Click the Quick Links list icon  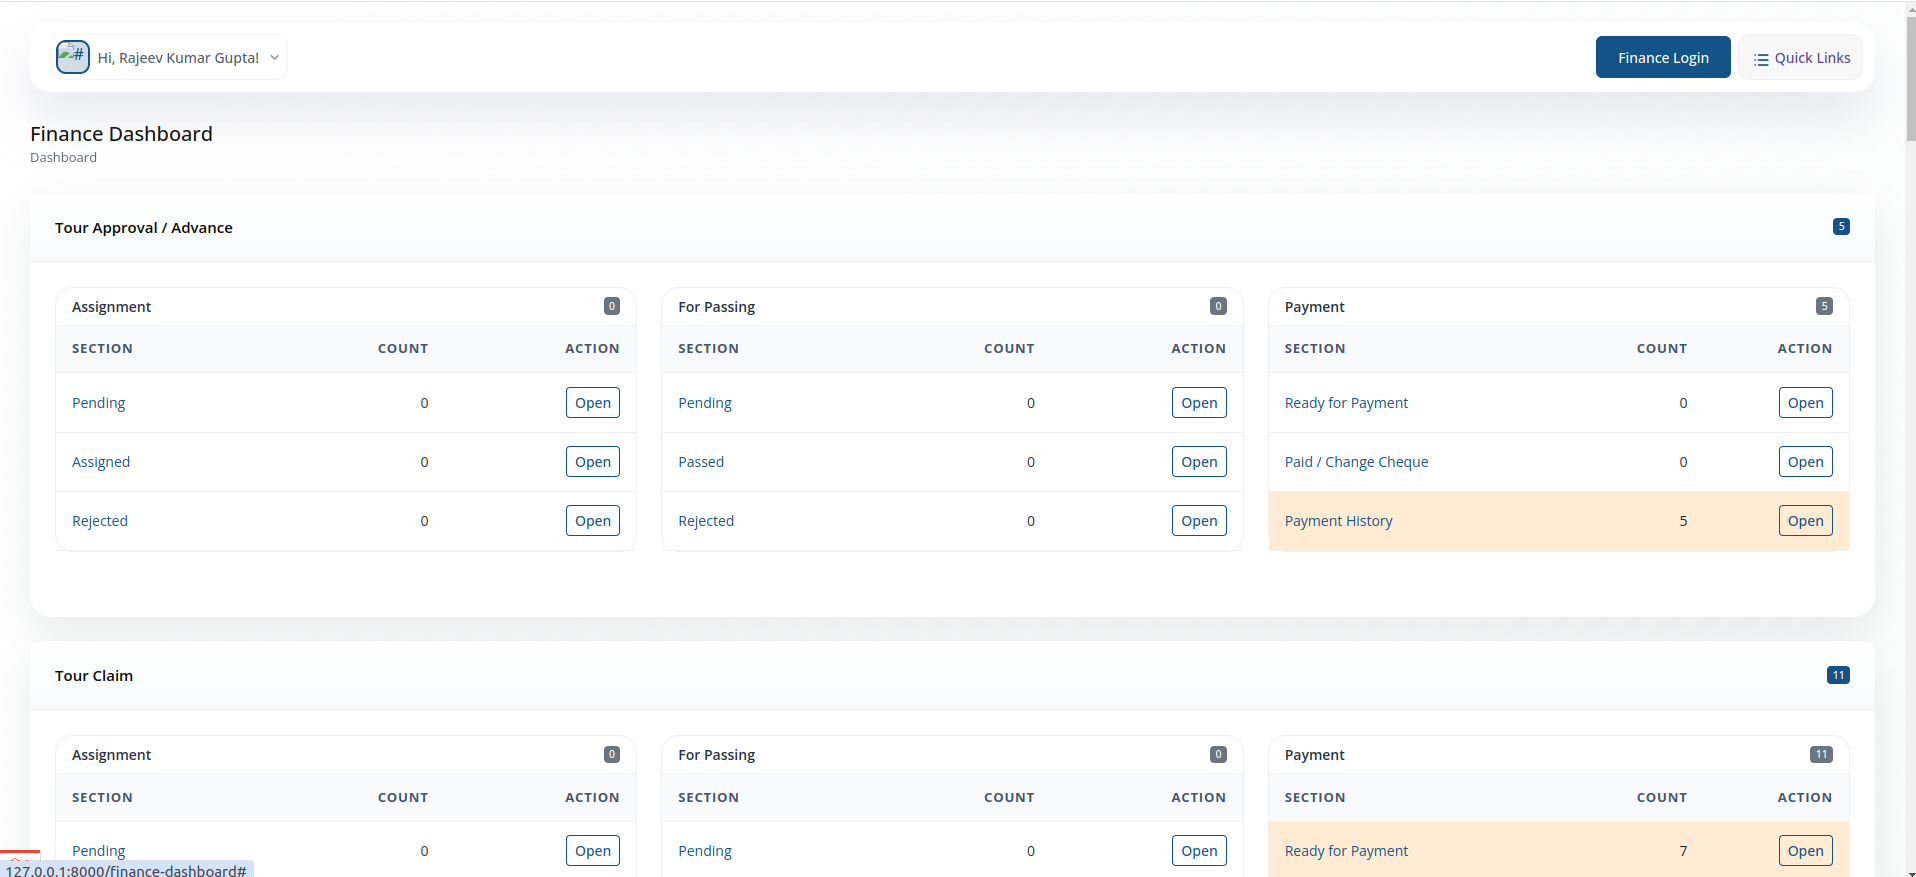(x=1761, y=59)
